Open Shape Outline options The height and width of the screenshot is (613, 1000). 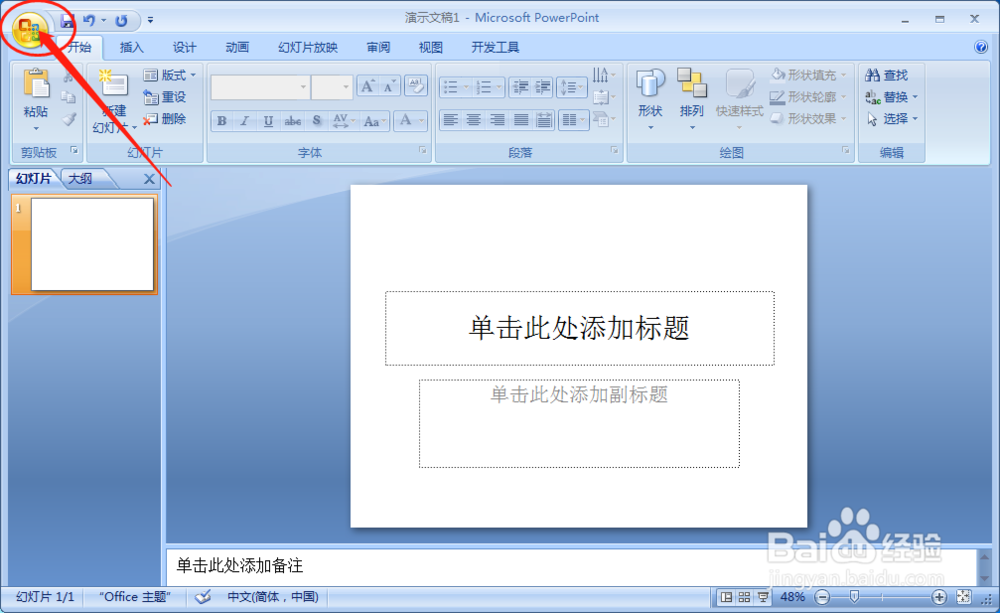[x=809, y=97]
